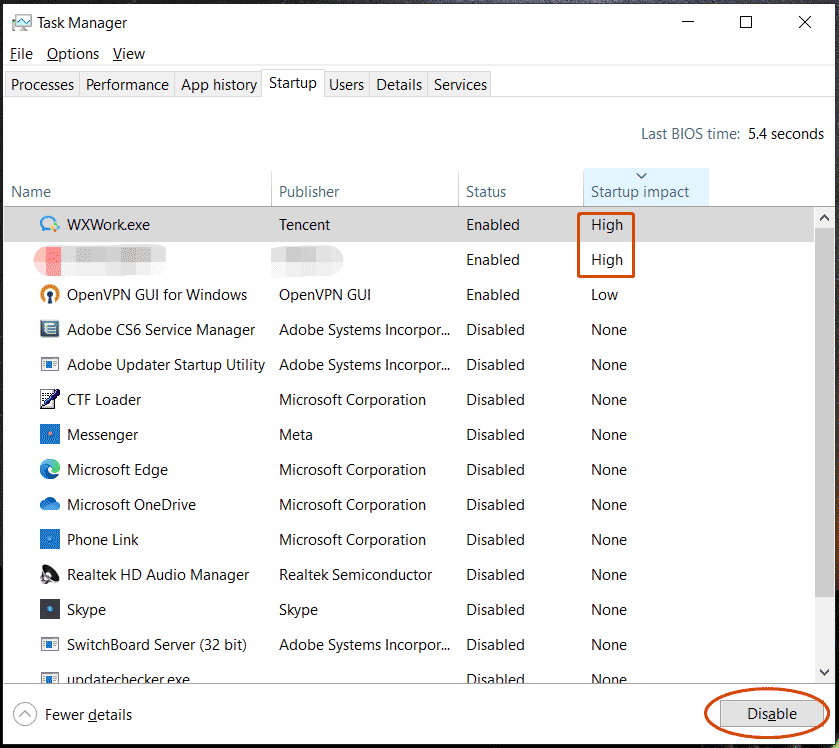
Task: Select the Startup tab
Action: (293, 83)
